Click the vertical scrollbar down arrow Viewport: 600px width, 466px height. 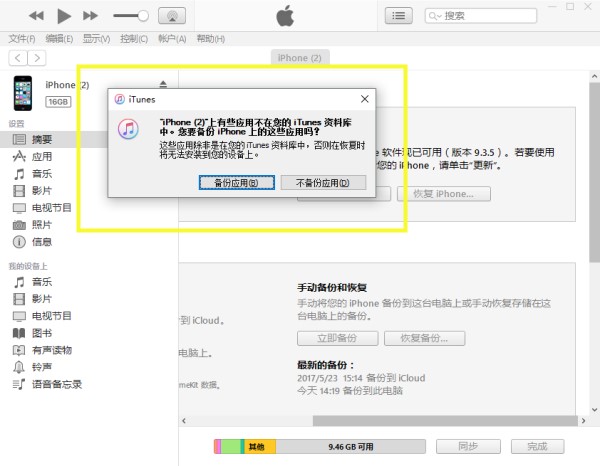point(594,409)
